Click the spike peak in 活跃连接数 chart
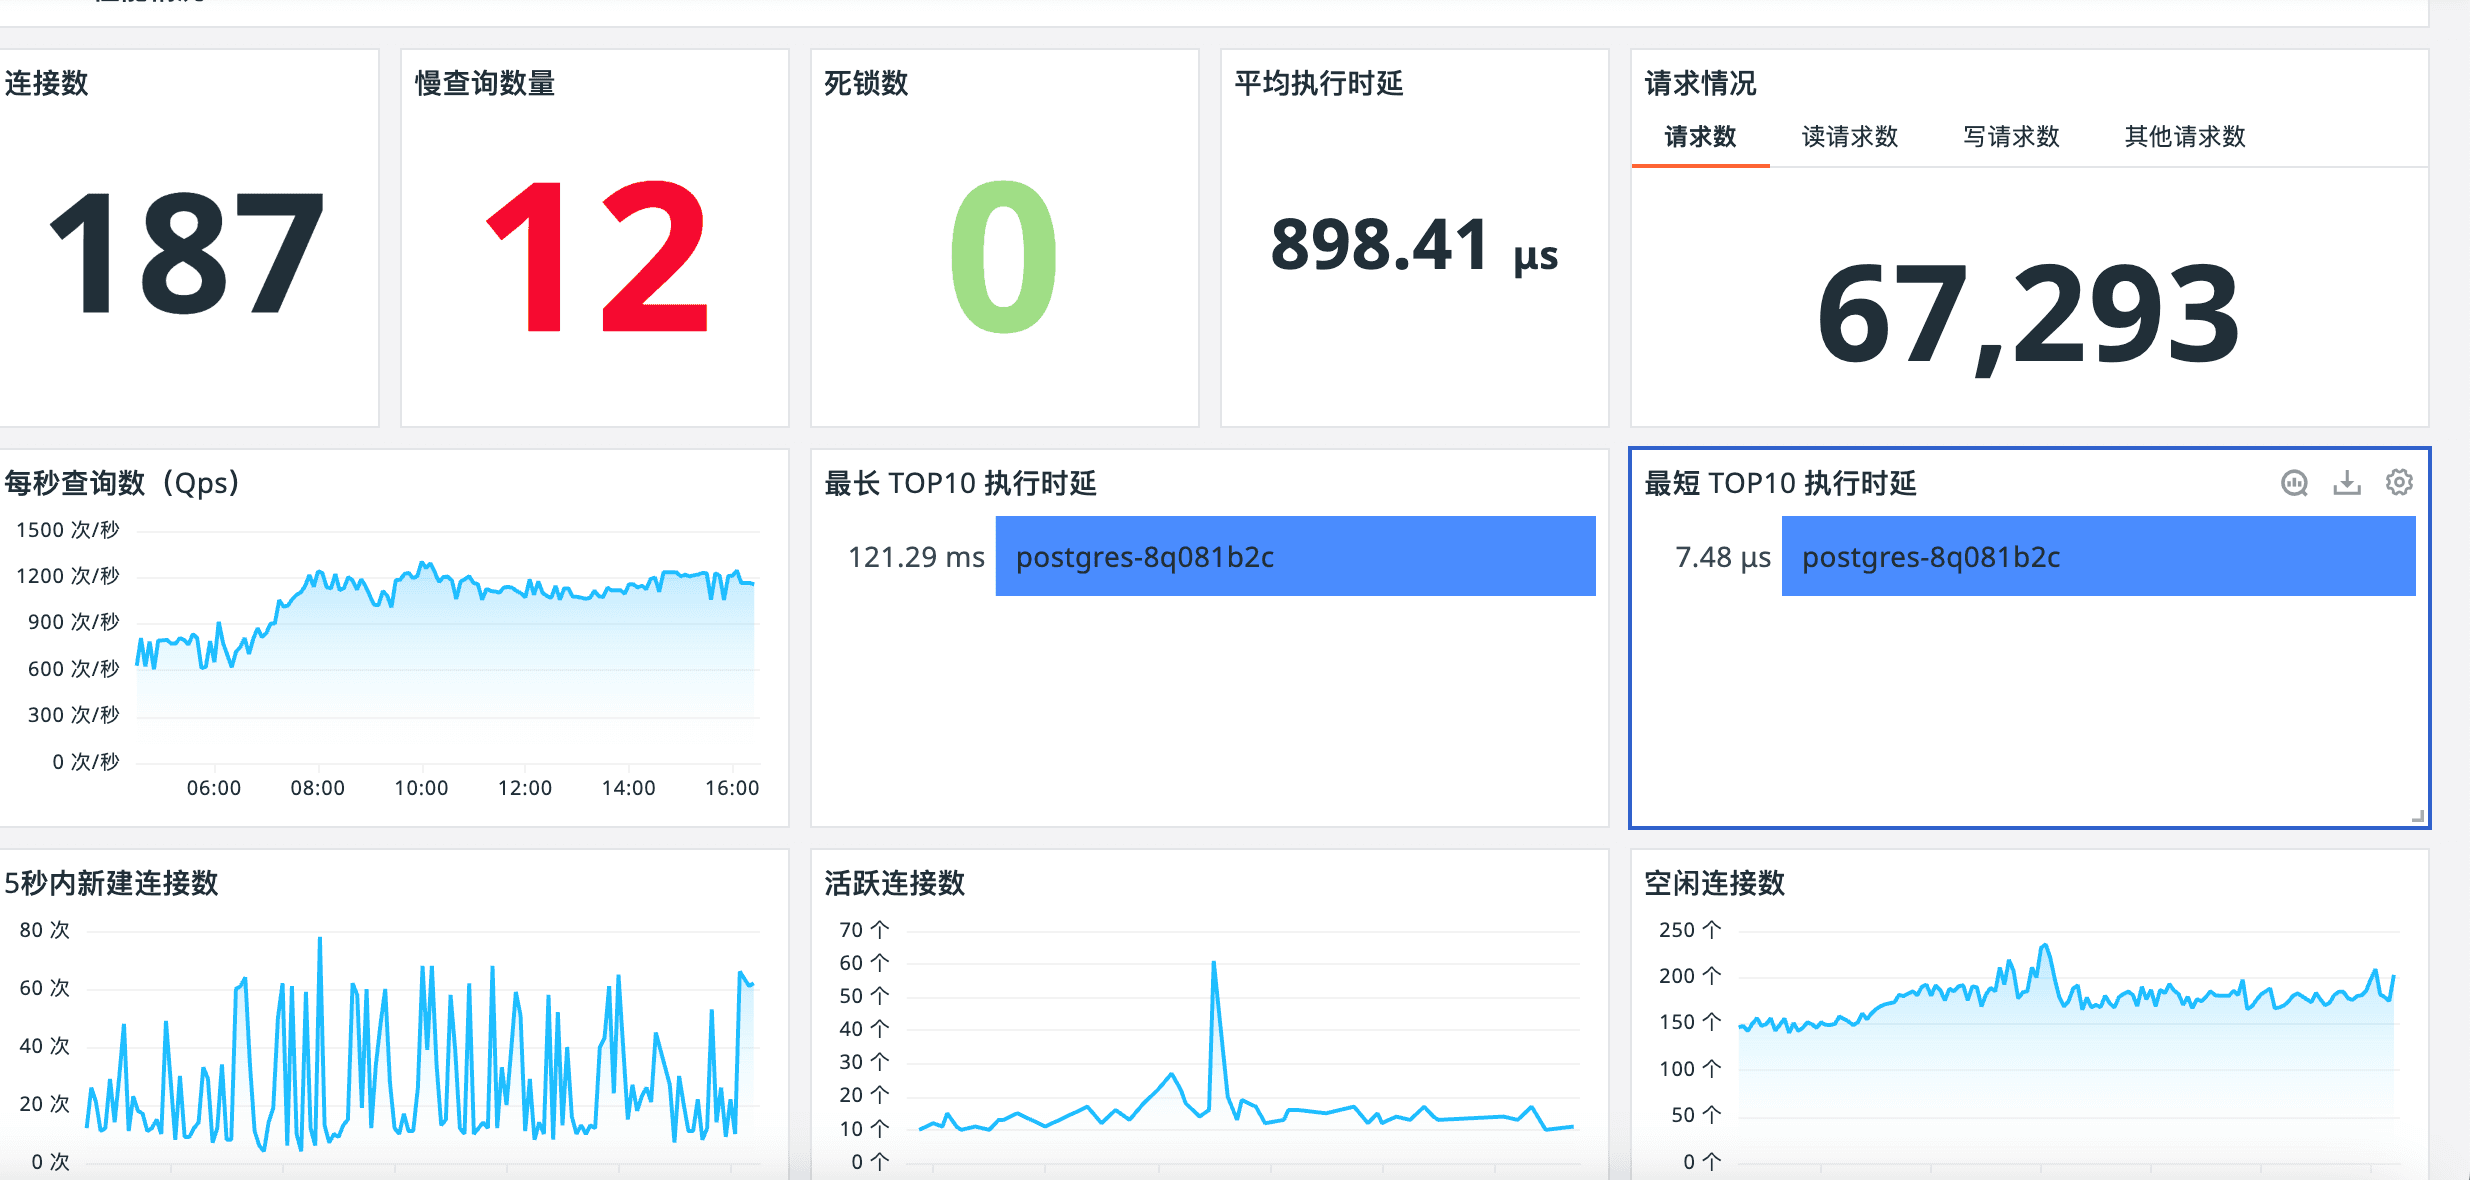The image size is (2470, 1180). pyautogui.click(x=1213, y=964)
